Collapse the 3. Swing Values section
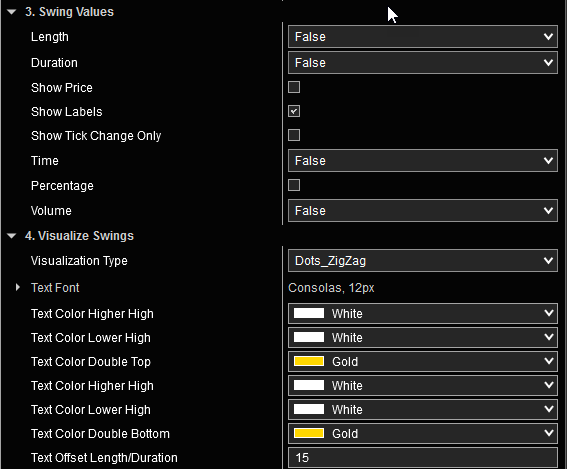The image size is (567, 469). [x=12, y=12]
